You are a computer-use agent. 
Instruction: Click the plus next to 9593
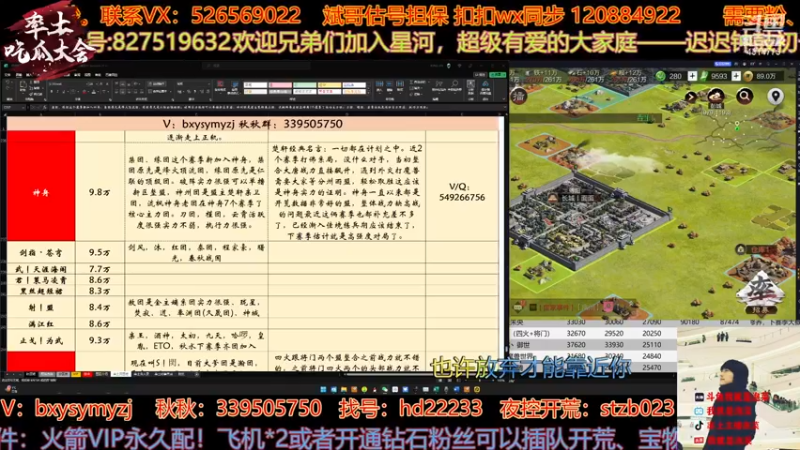tap(736, 76)
